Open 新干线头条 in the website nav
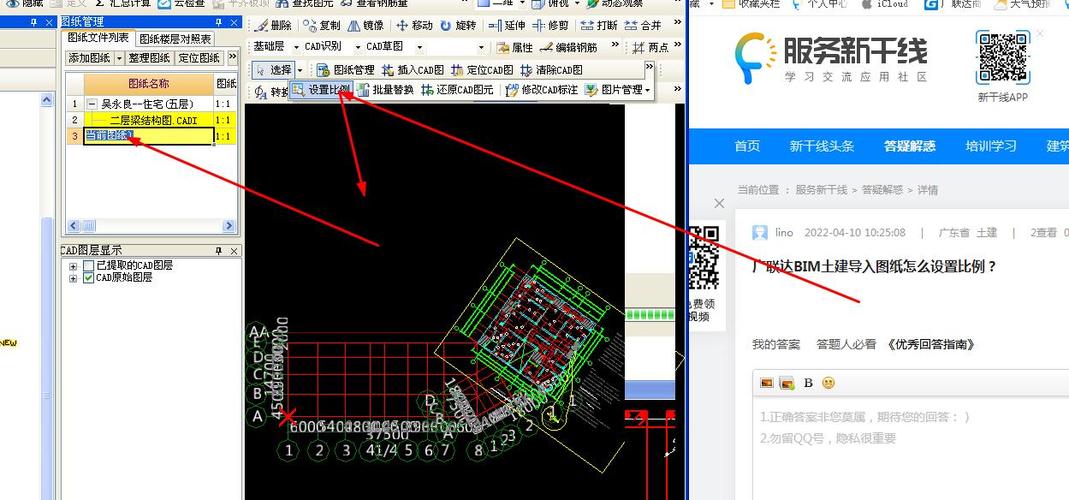The width and height of the screenshot is (1069, 500). [x=822, y=146]
